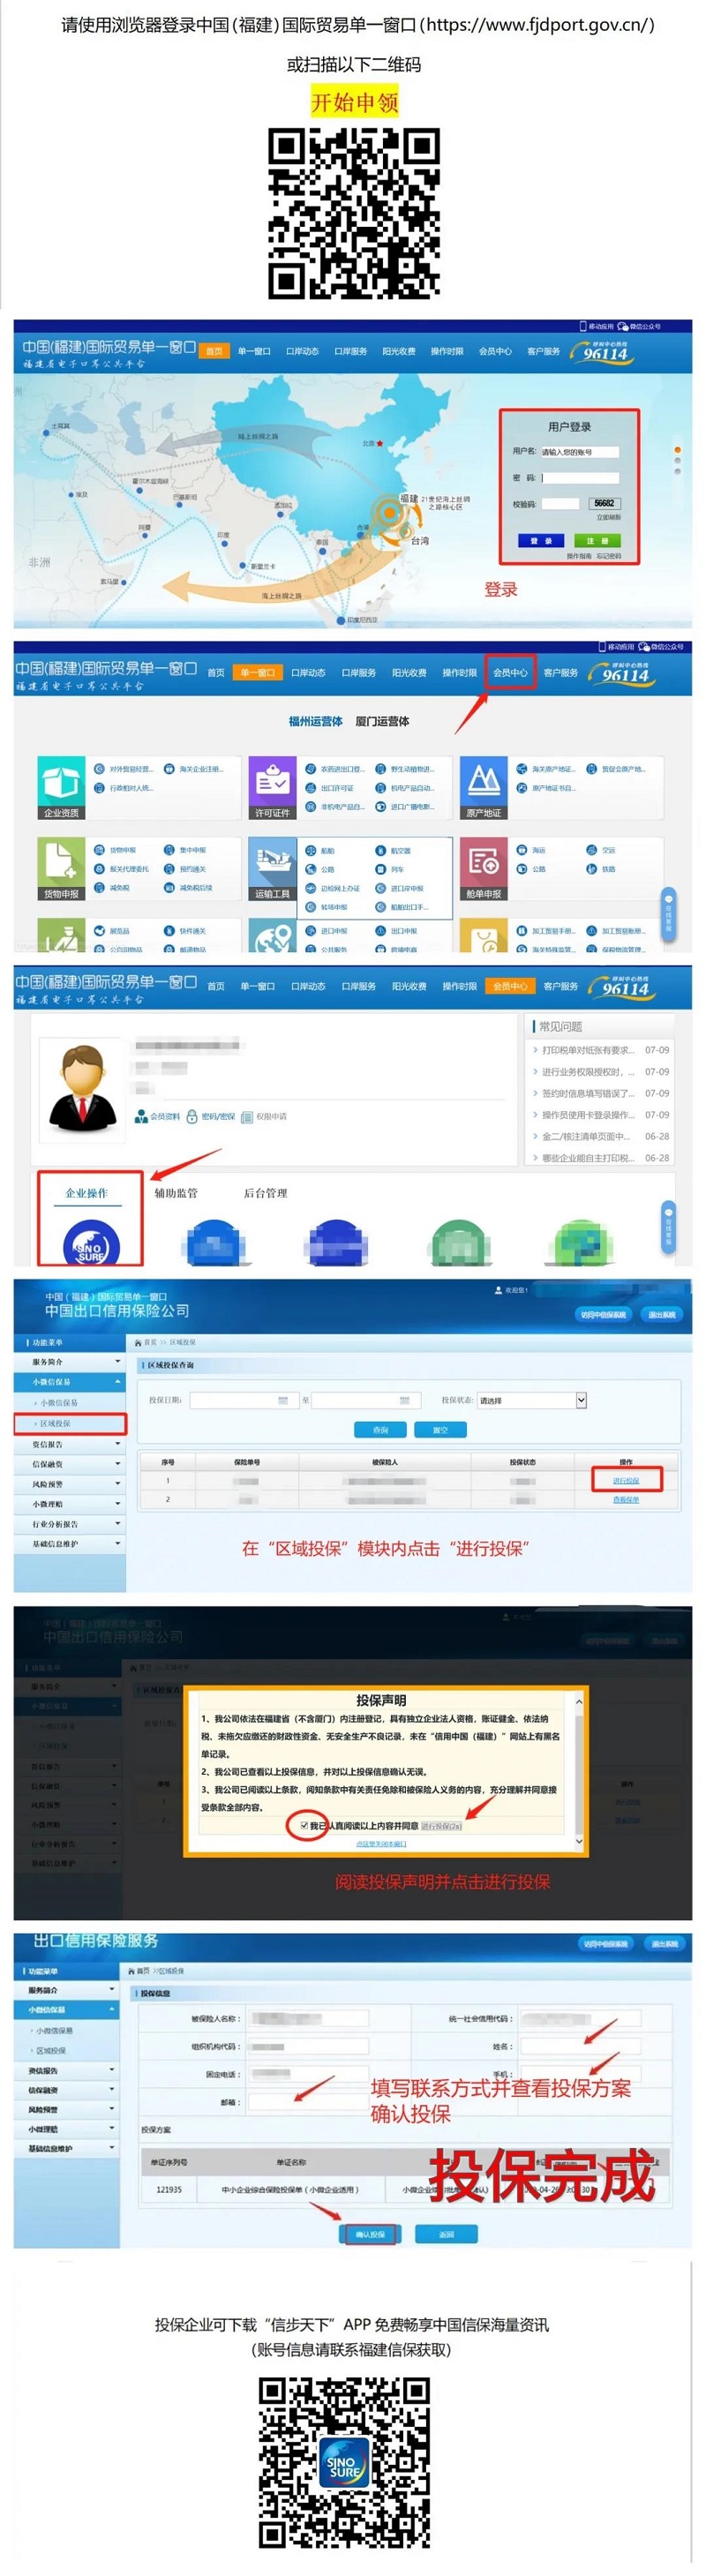The height and width of the screenshot is (2576, 706).
Task: Click the 查看保单 link in row 2
Action: coord(626,1500)
